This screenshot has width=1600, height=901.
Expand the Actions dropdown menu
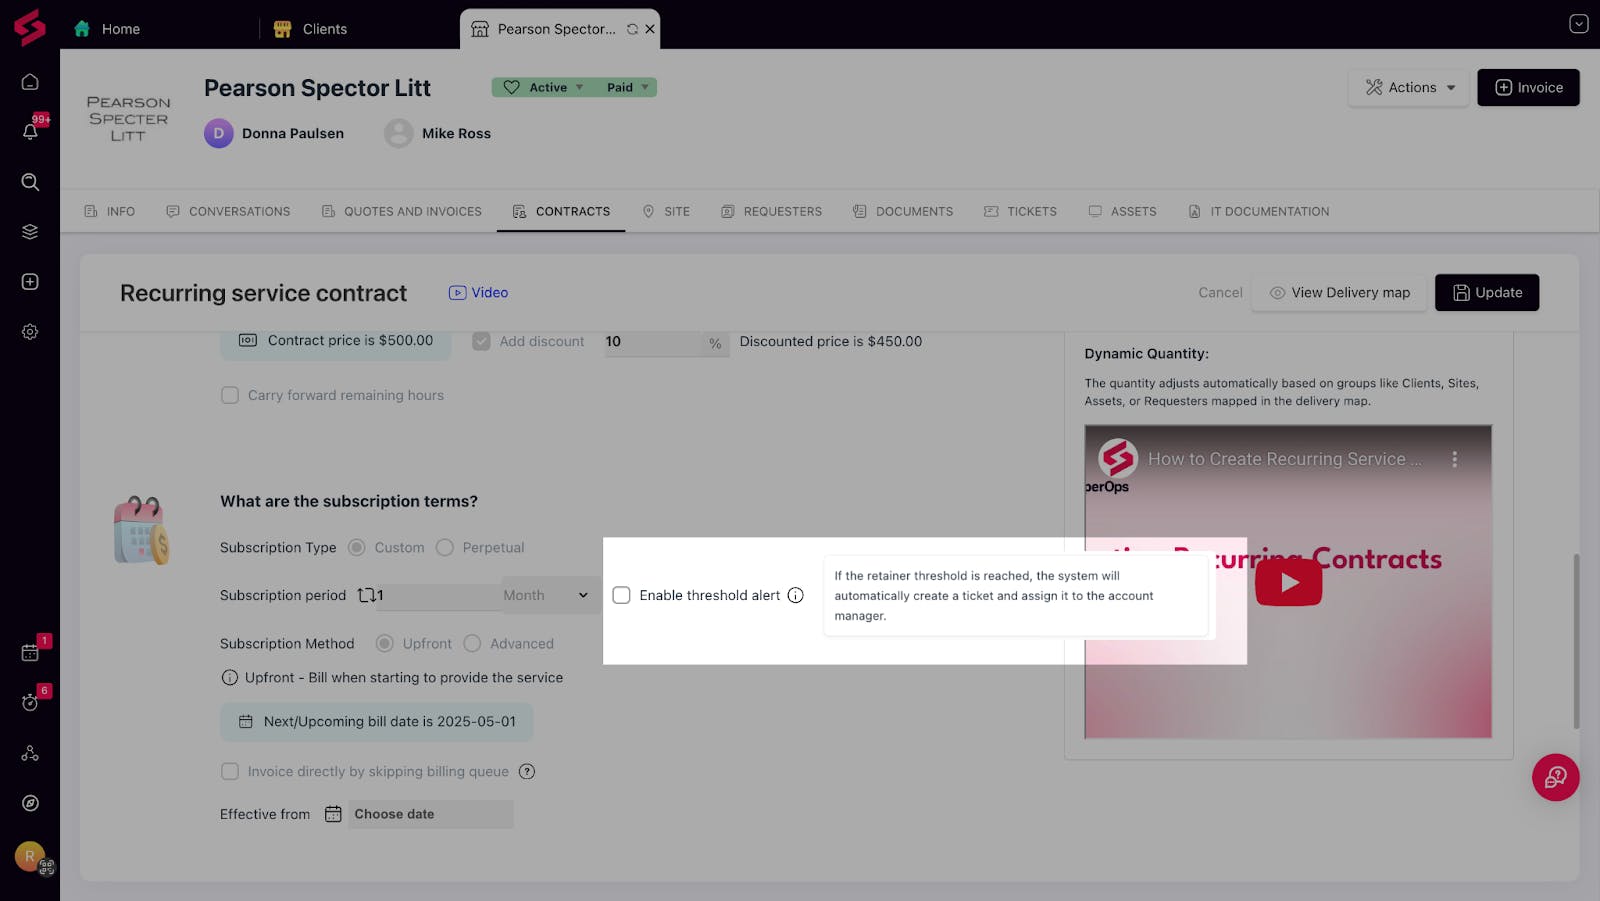pos(1410,87)
